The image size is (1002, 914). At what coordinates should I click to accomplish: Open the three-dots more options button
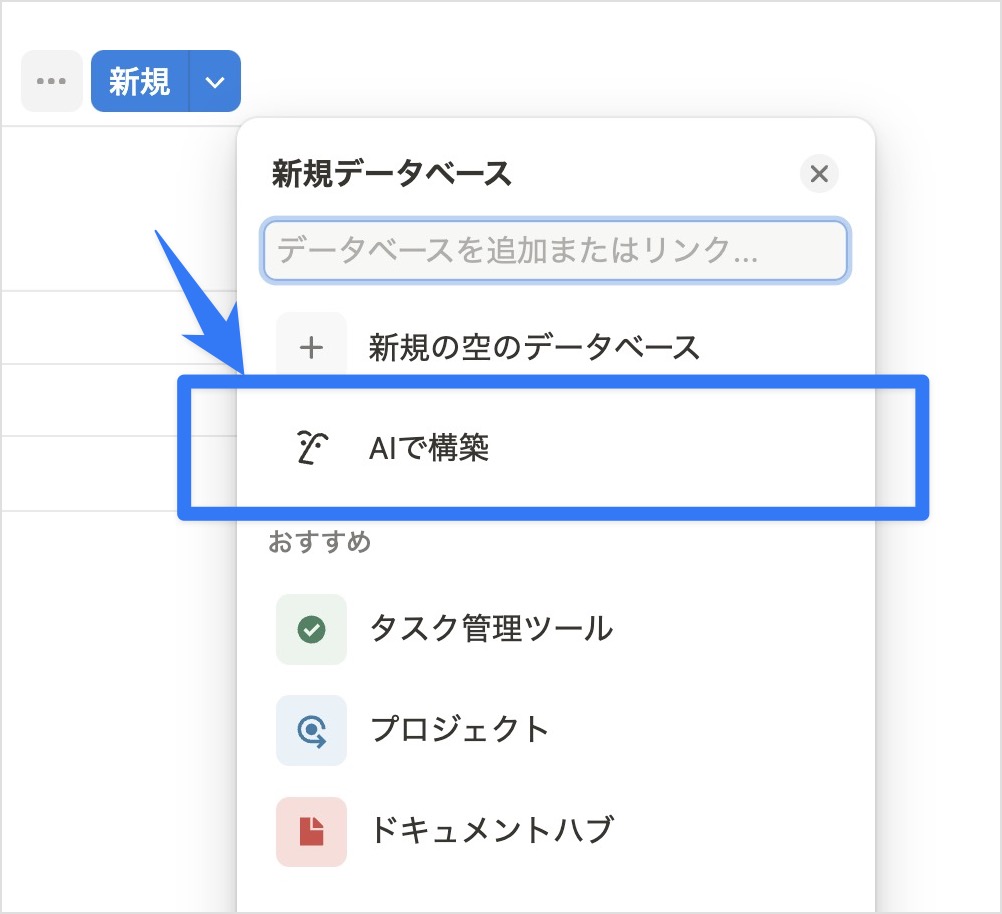tap(52, 81)
